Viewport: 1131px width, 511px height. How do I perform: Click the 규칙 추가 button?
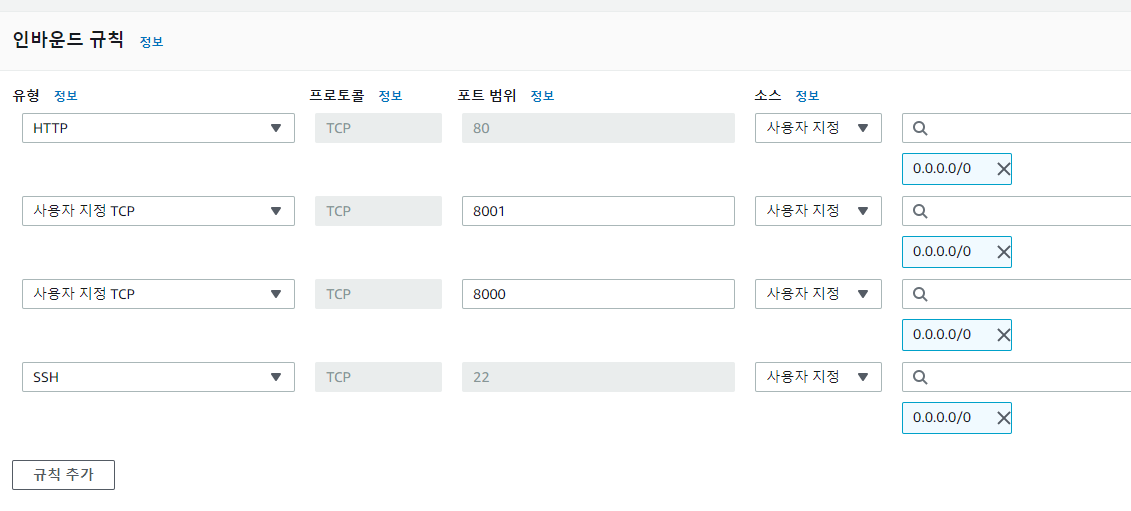[63, 475]
